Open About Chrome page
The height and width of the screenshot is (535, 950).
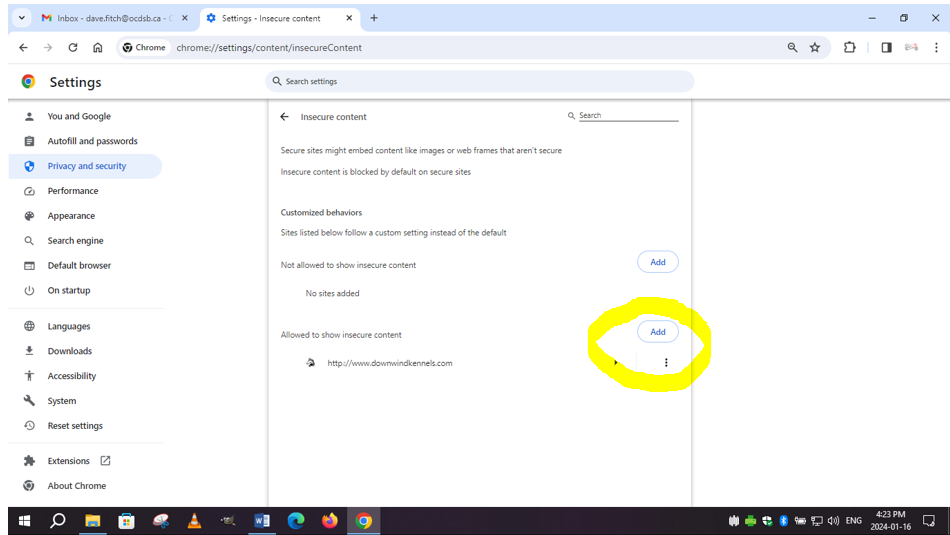76,486
